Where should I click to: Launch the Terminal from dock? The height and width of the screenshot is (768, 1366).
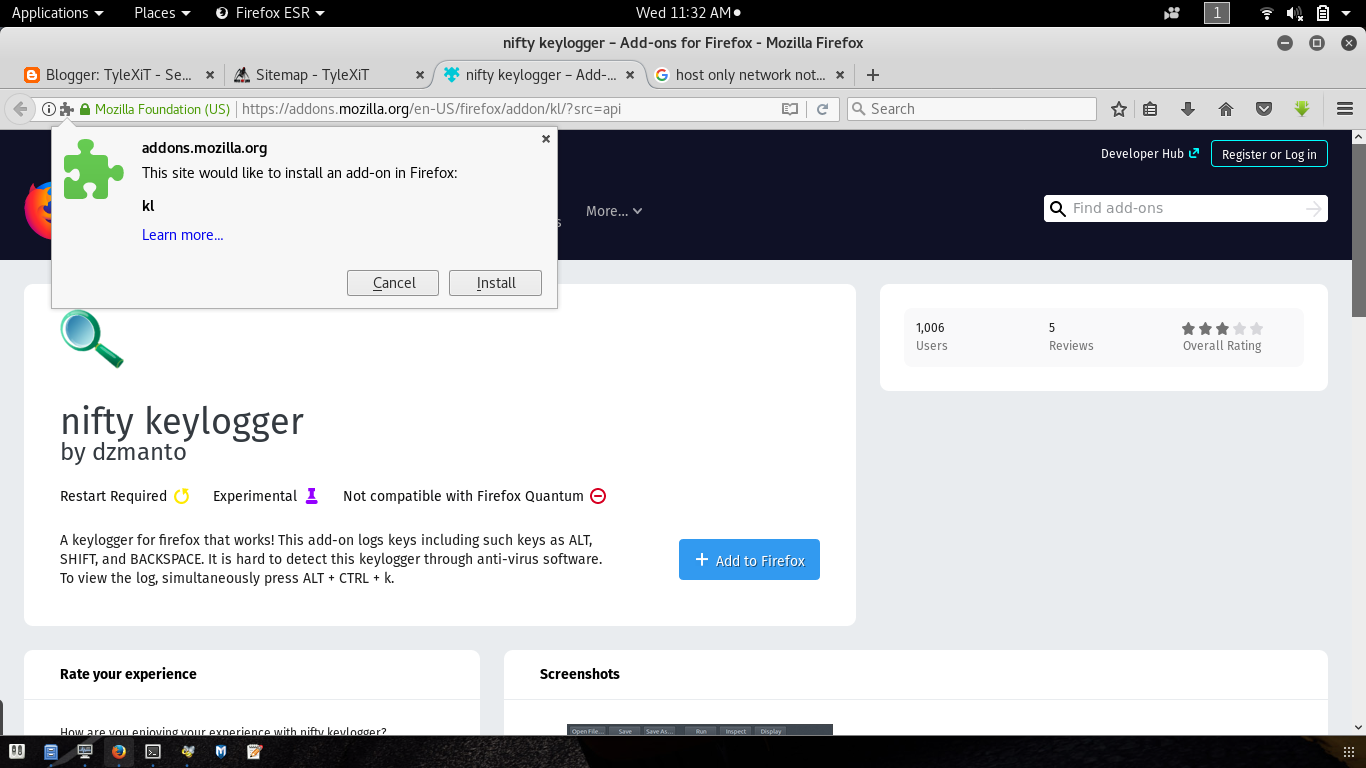[153, 751]
